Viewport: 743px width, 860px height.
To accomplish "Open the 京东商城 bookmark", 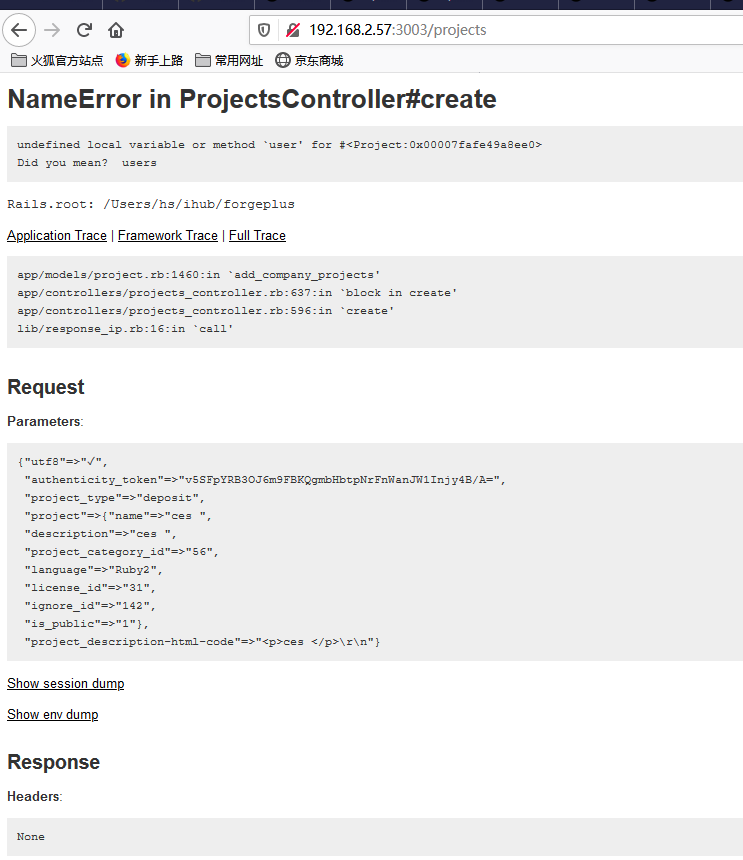I will coord(309,60).
